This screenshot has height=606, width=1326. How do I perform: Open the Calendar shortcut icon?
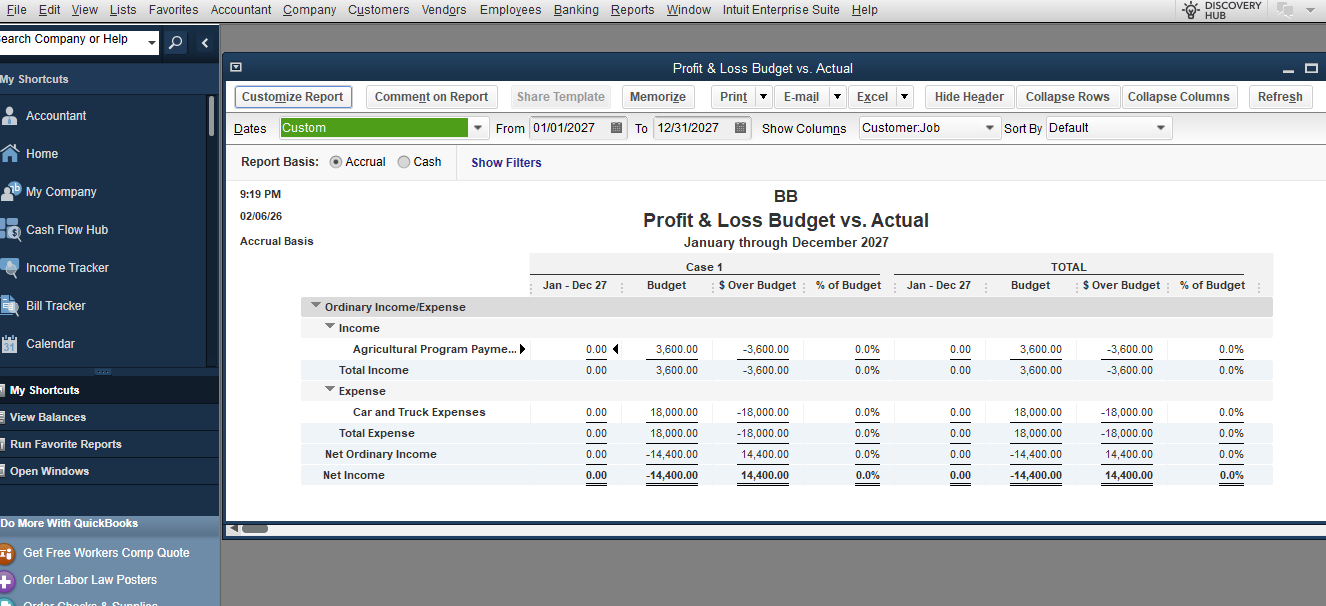point(10,344)
